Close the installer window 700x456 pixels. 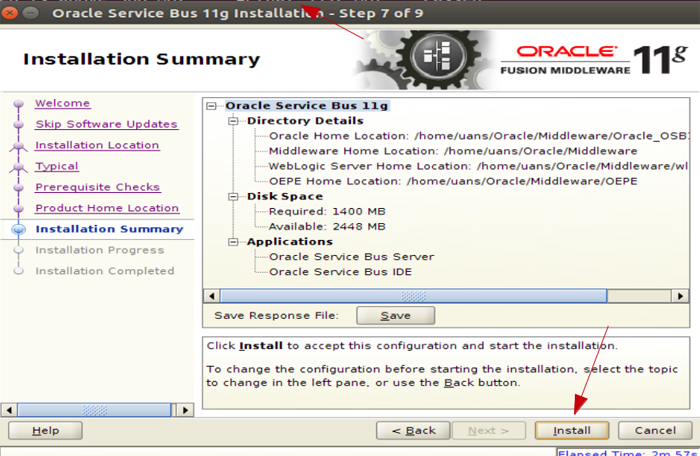pyautogui.click(x=9, y=13)
